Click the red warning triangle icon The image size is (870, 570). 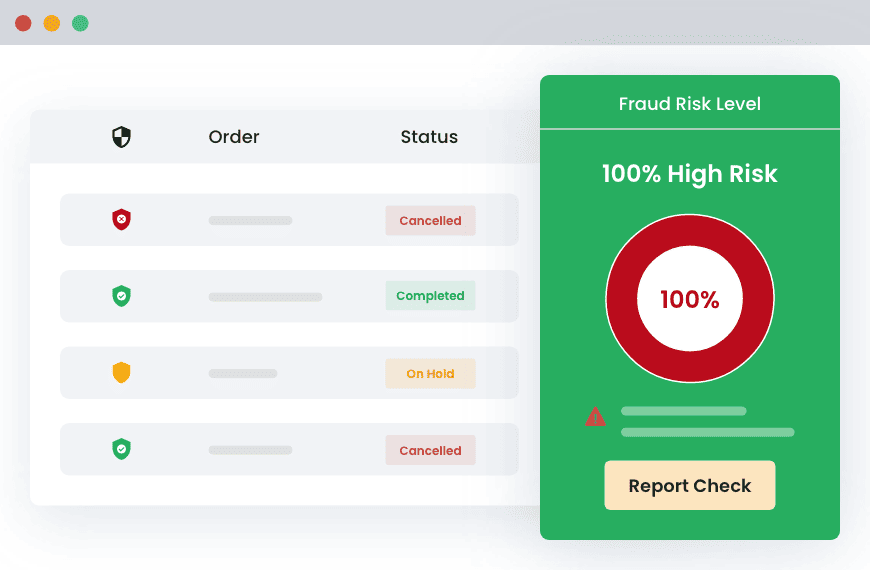[x=595, y=417]
